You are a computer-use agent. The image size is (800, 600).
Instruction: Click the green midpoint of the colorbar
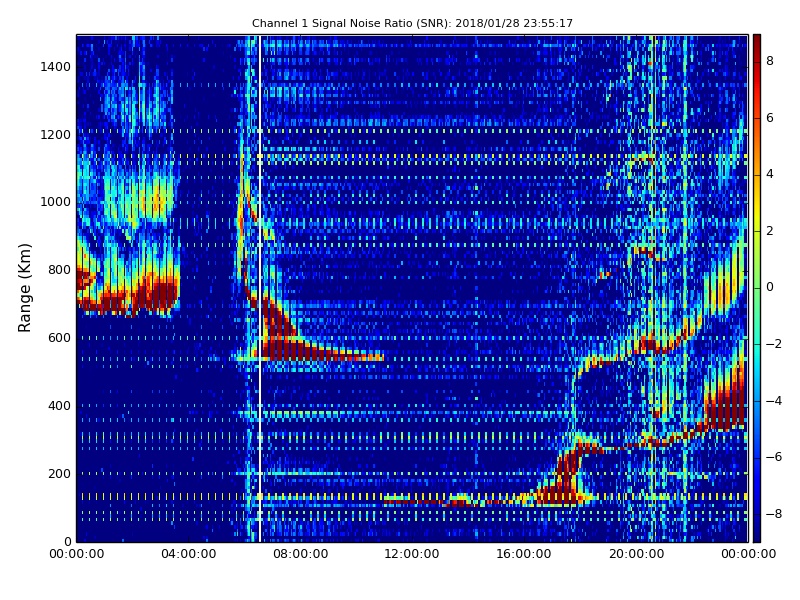[757, 288]
